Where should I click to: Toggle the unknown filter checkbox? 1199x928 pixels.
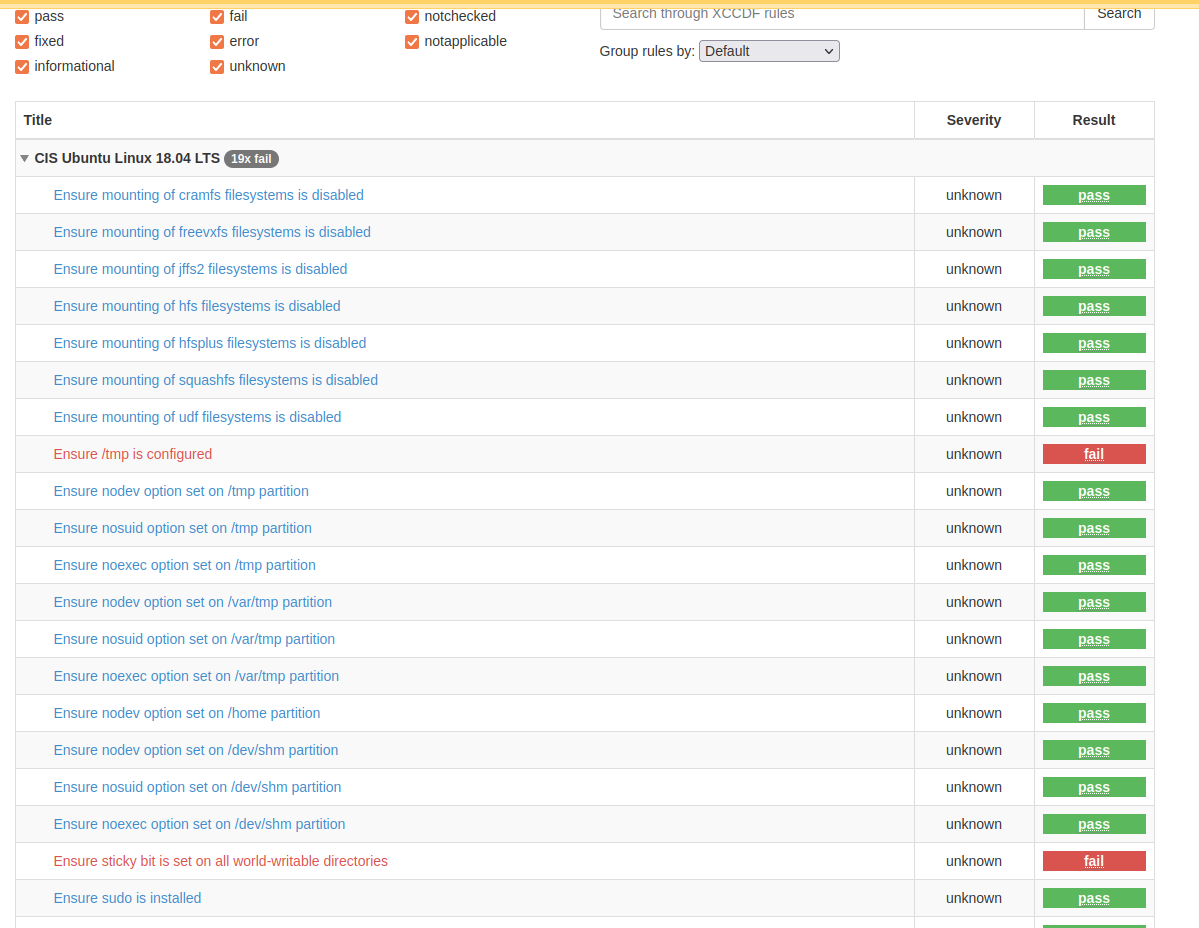point(217,66)
